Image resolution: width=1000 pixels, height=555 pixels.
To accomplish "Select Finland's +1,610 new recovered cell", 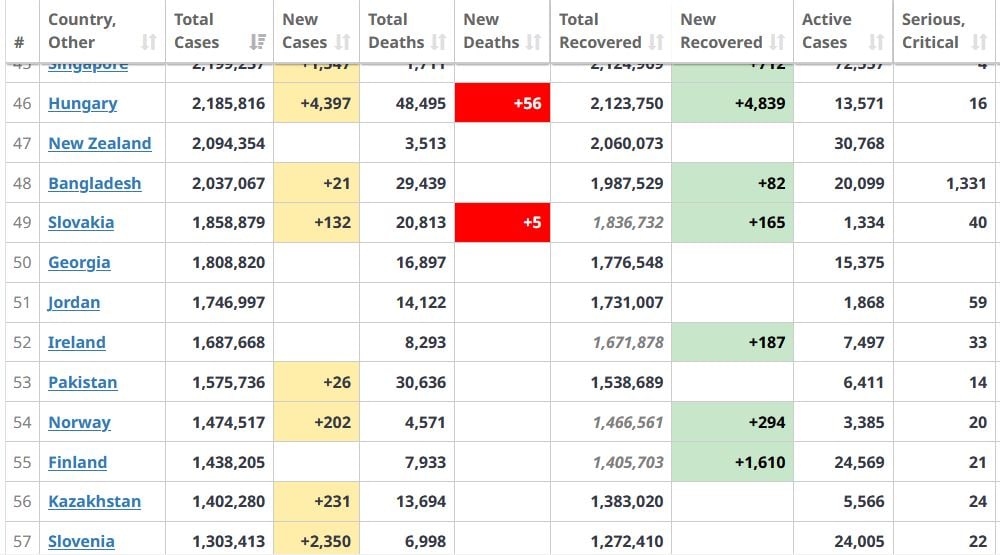I will [x=732, y=462].
